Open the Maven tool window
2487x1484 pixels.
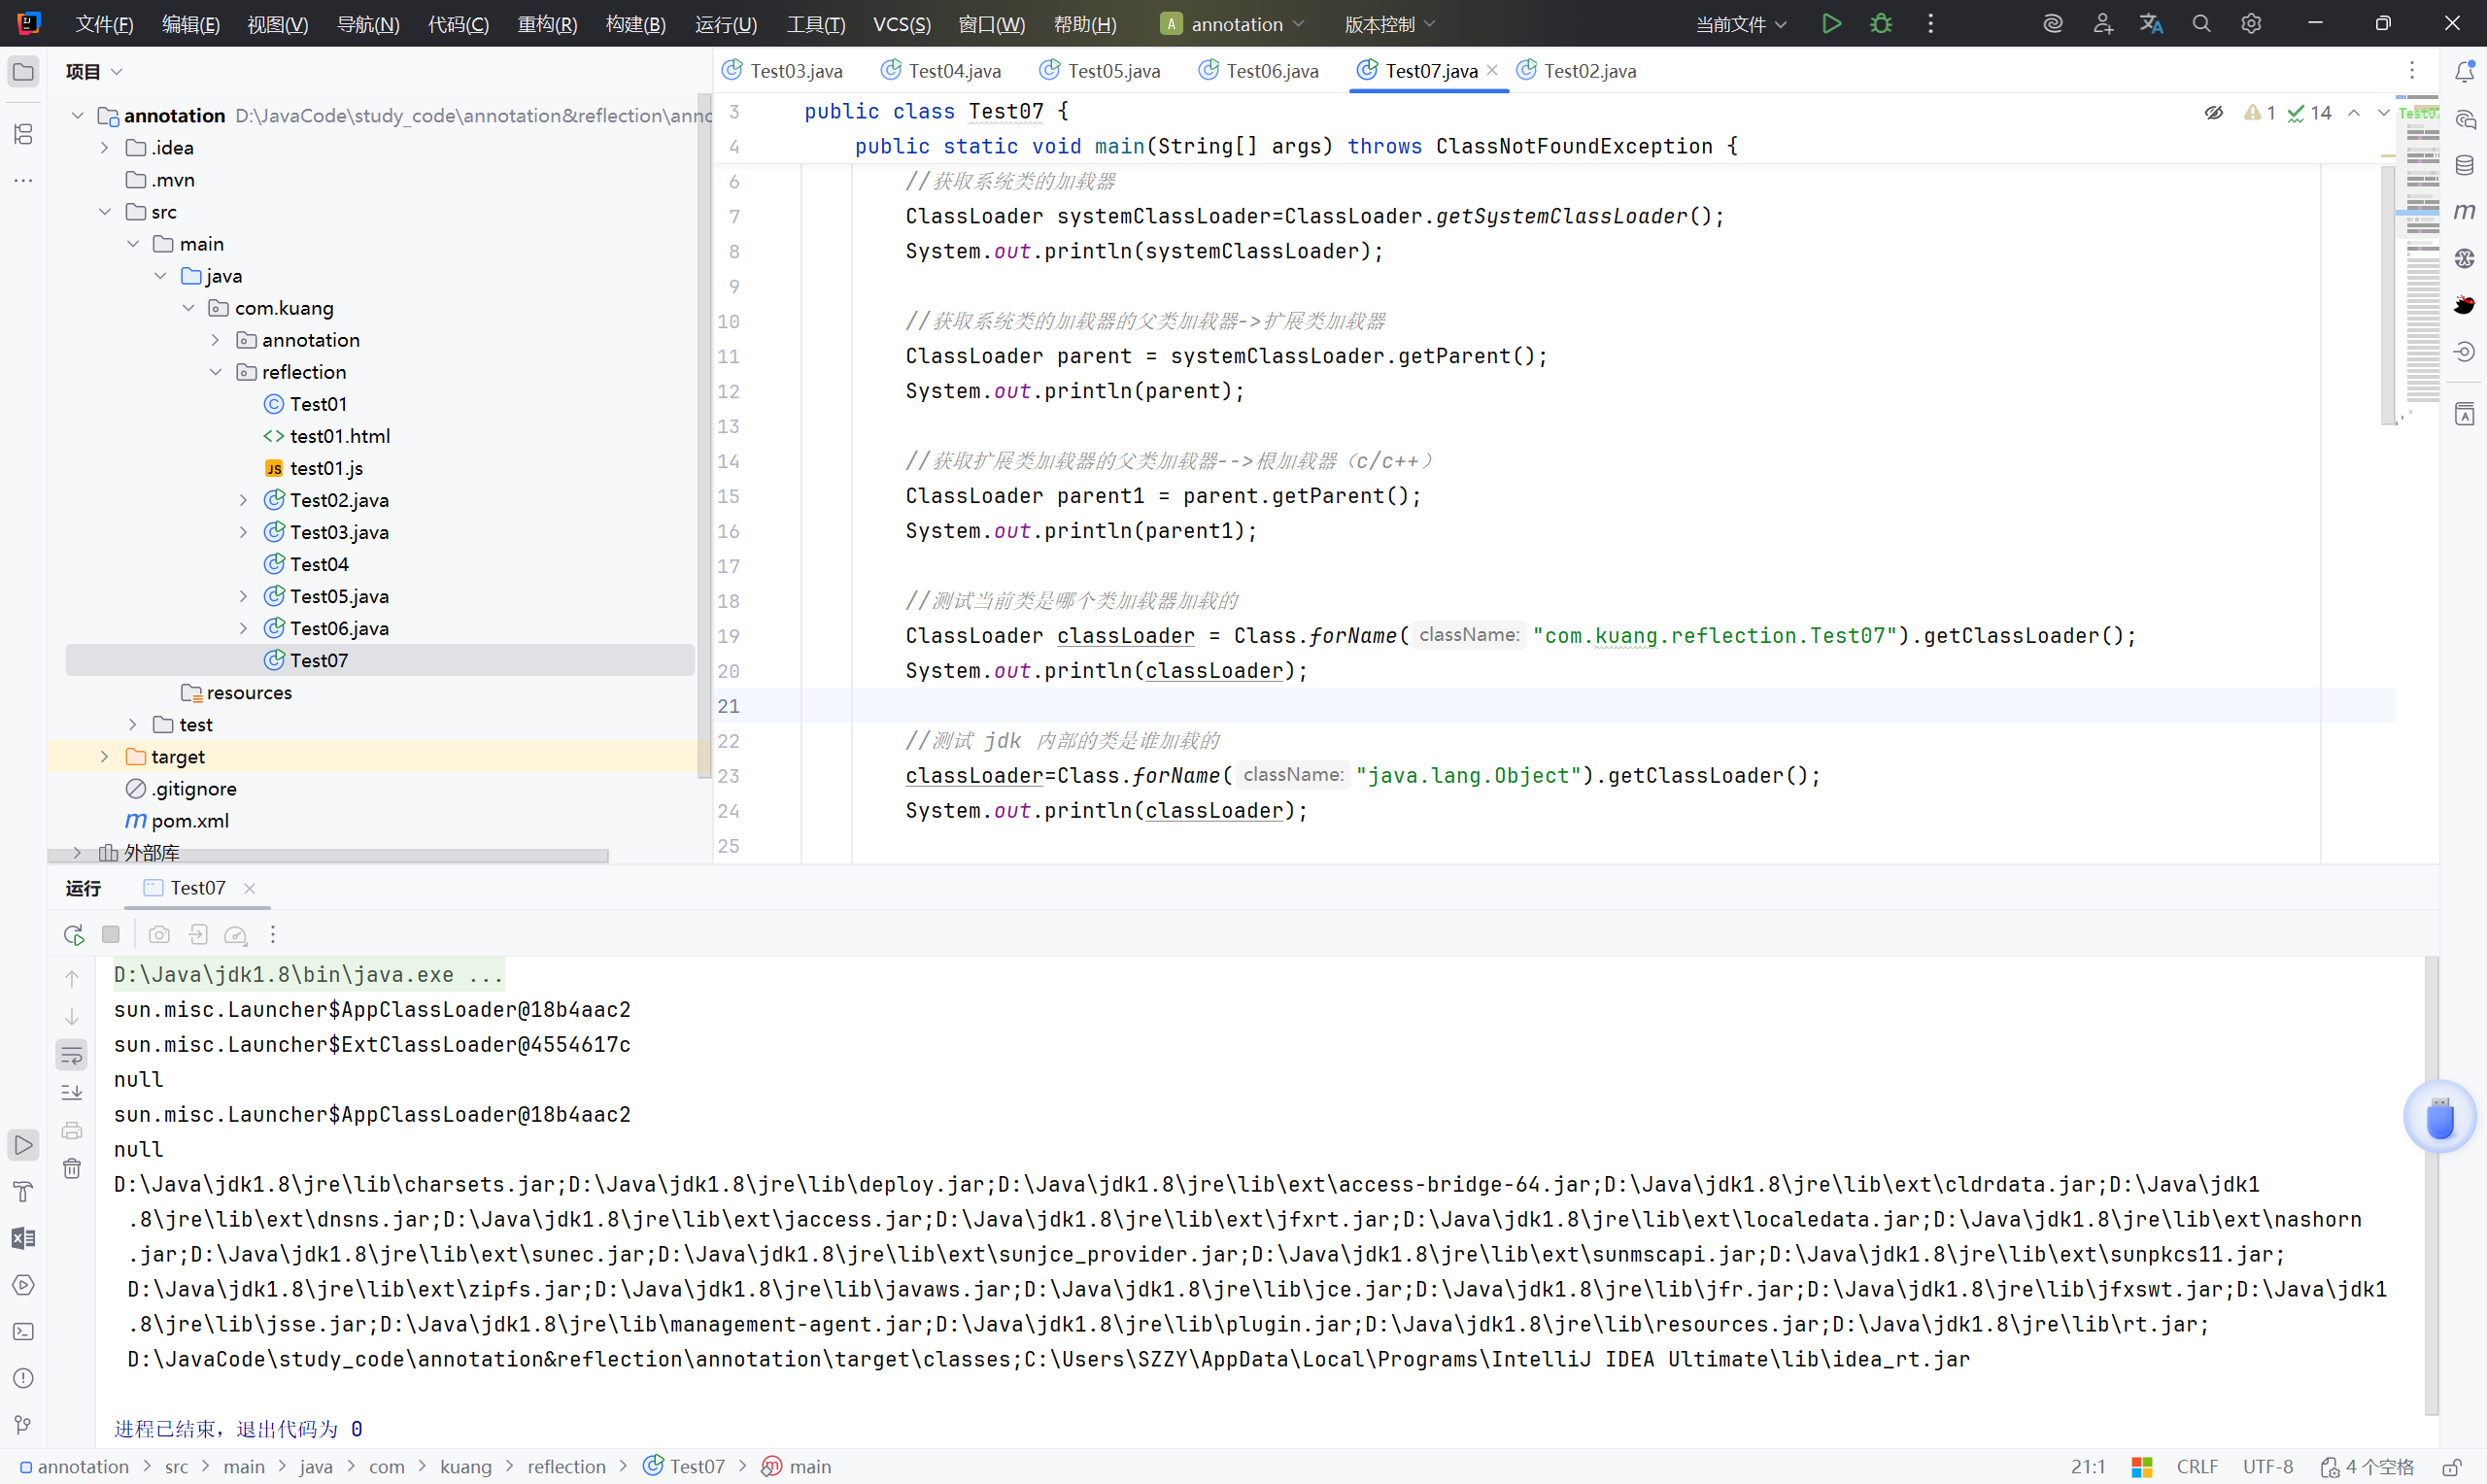[x=2464, y=211]
